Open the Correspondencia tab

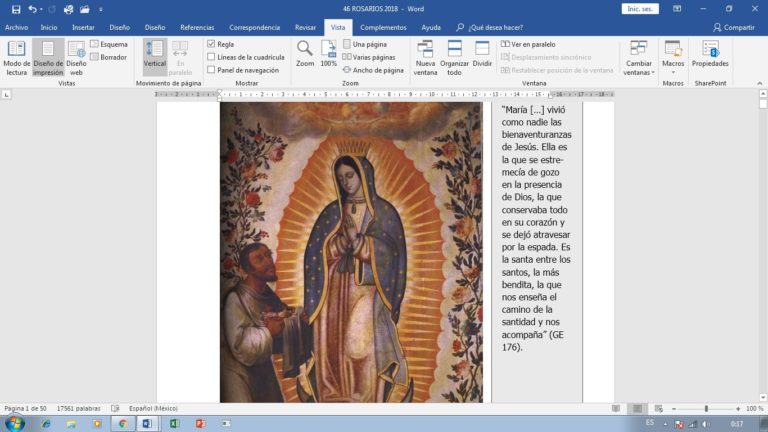click(255, 27)
